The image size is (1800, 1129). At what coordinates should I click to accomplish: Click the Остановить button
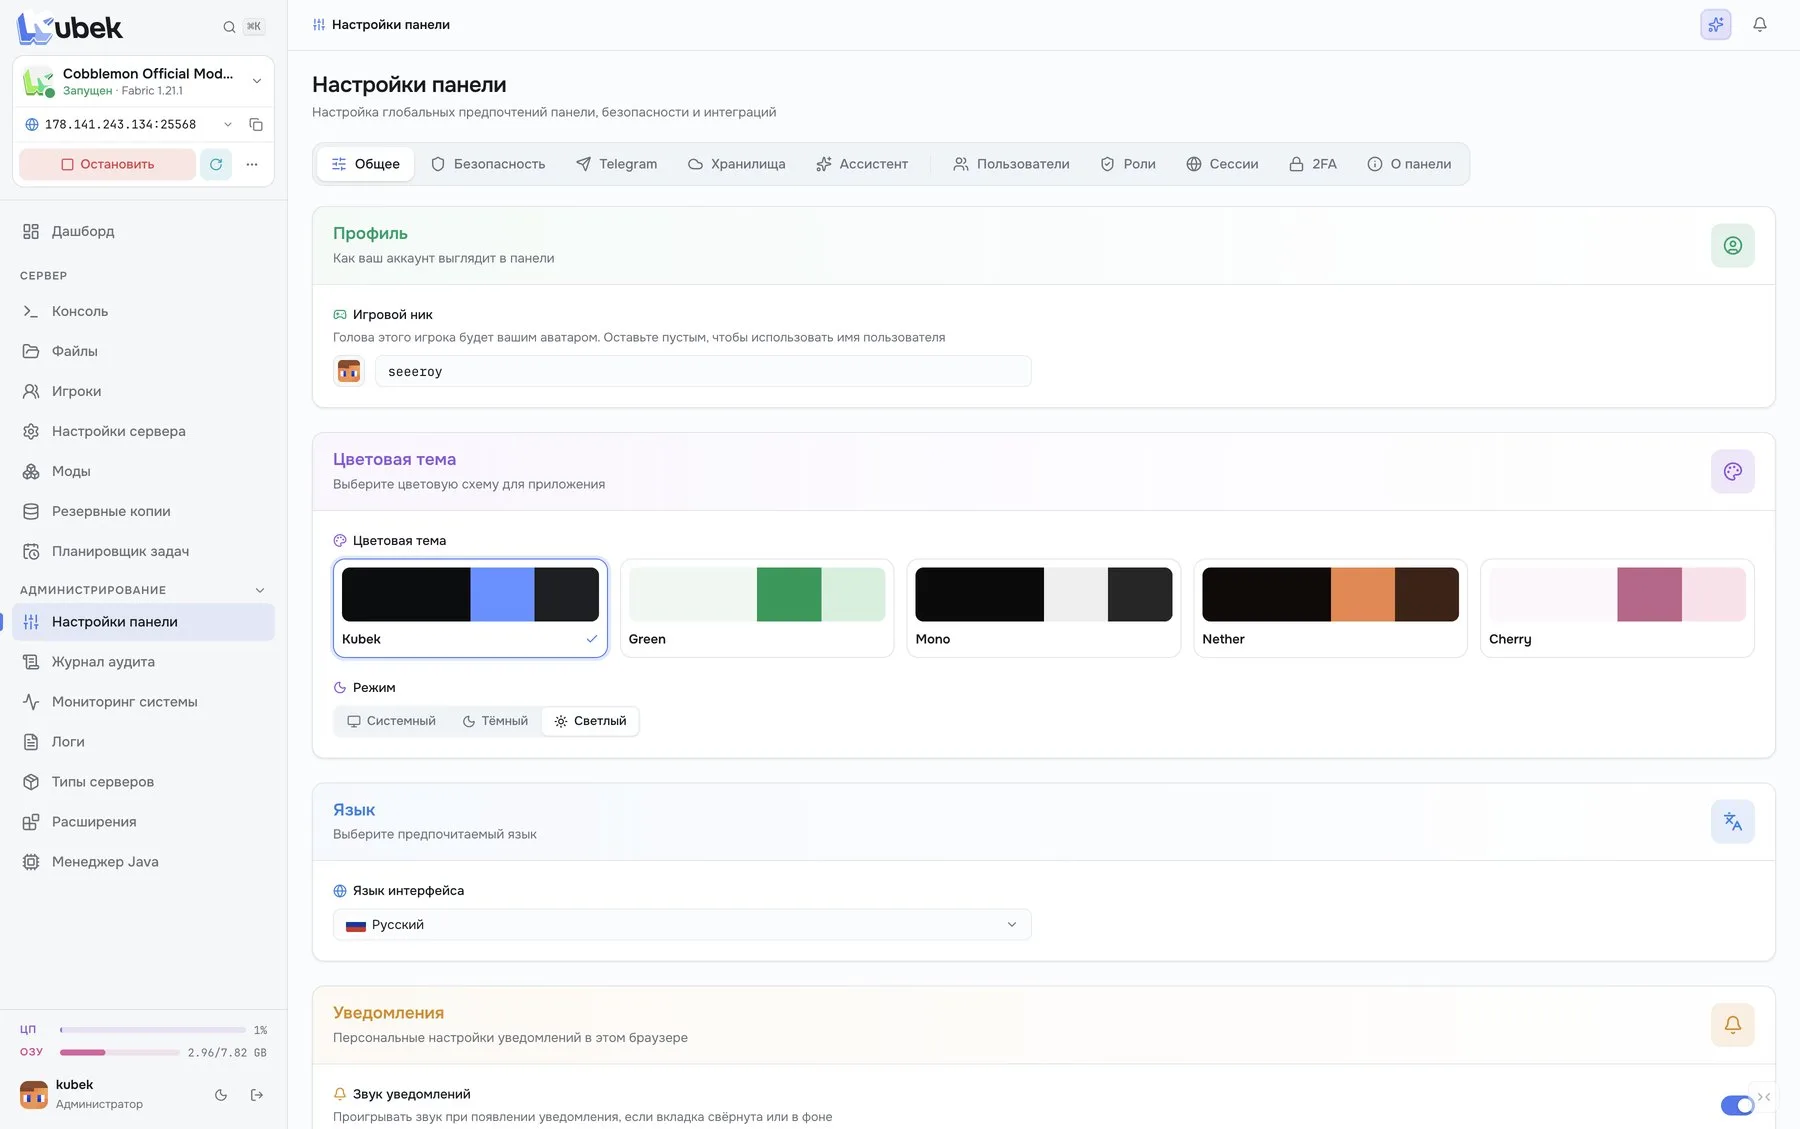click(108, 164)
